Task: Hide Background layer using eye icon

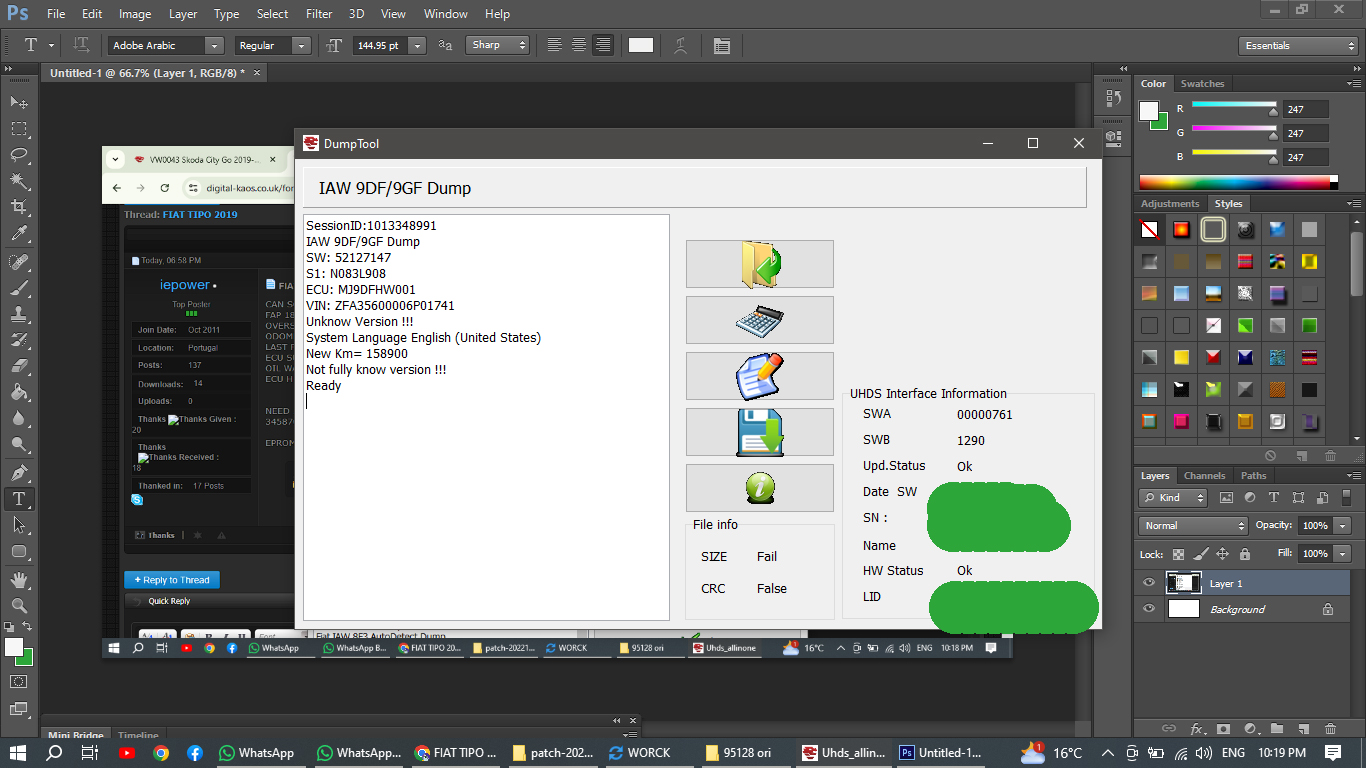Action: pos(1148,609)
